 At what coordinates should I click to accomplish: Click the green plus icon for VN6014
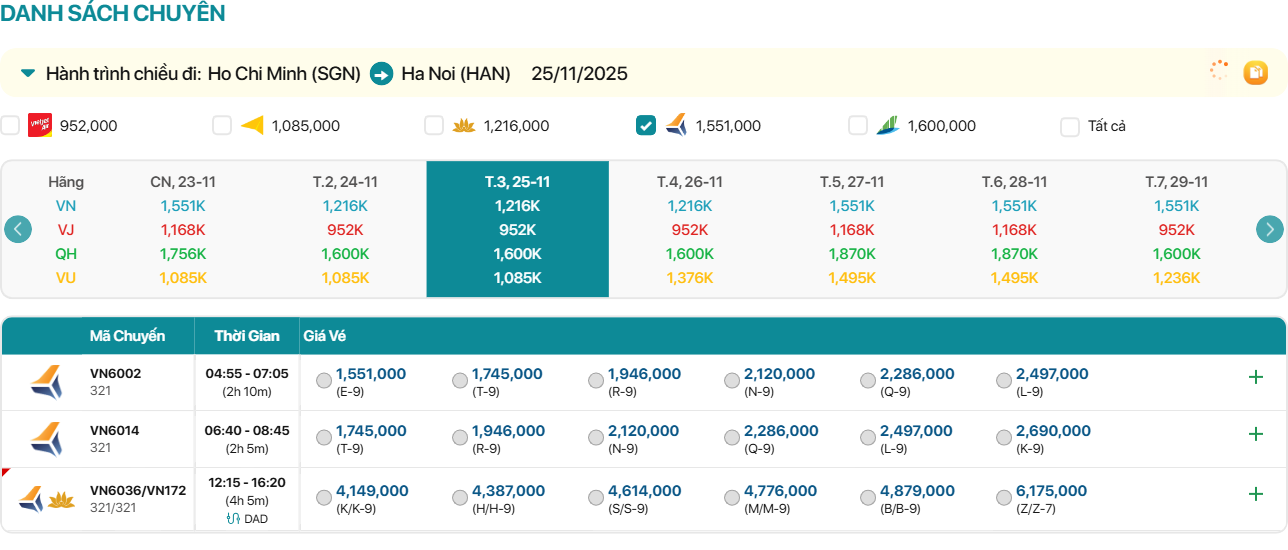[x=1256, y=434]
